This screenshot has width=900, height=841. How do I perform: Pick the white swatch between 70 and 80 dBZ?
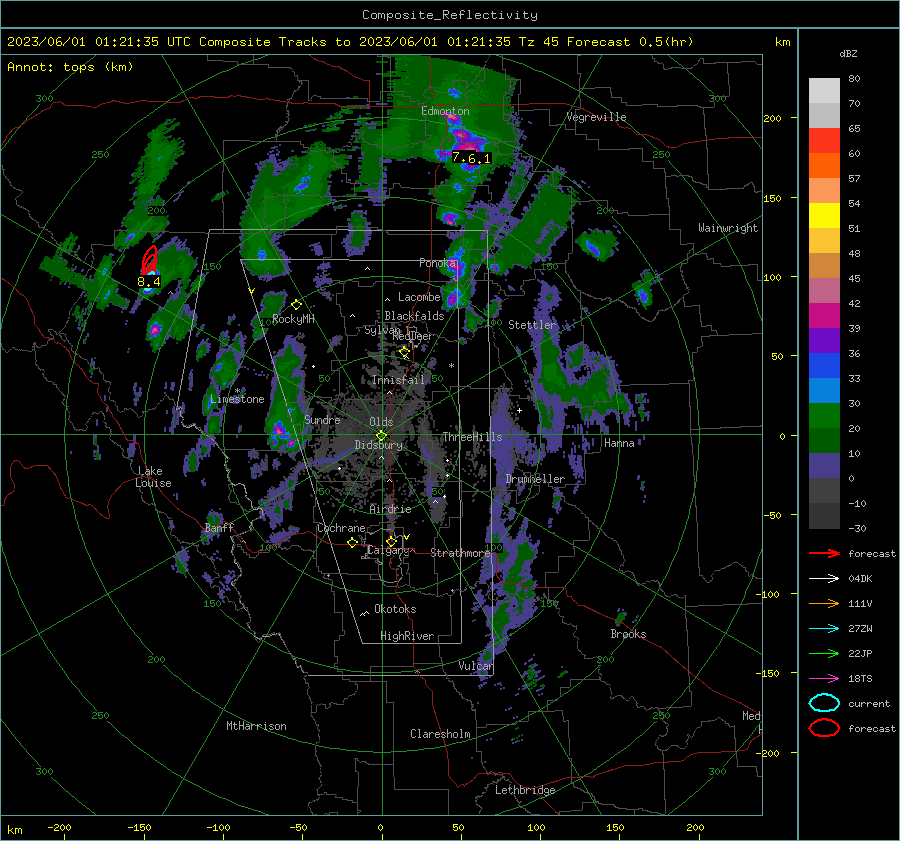[824, 91]
